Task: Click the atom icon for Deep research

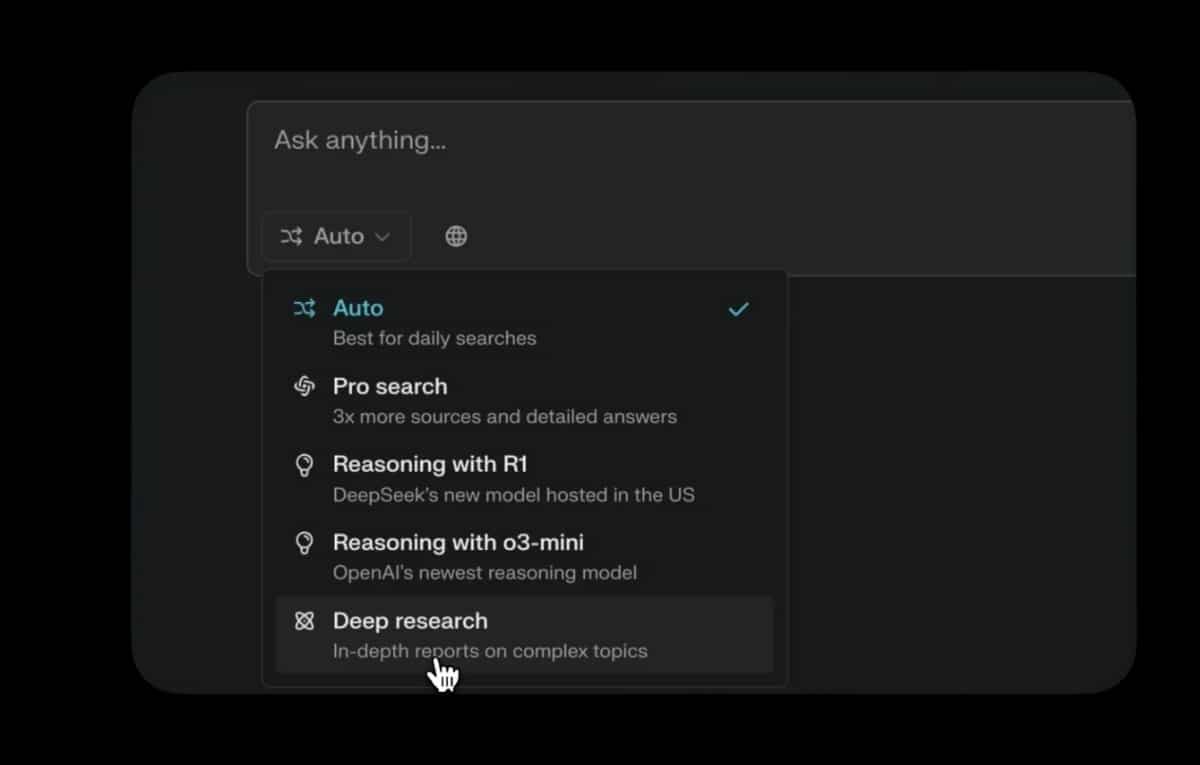Action: (x=304, y=621)
